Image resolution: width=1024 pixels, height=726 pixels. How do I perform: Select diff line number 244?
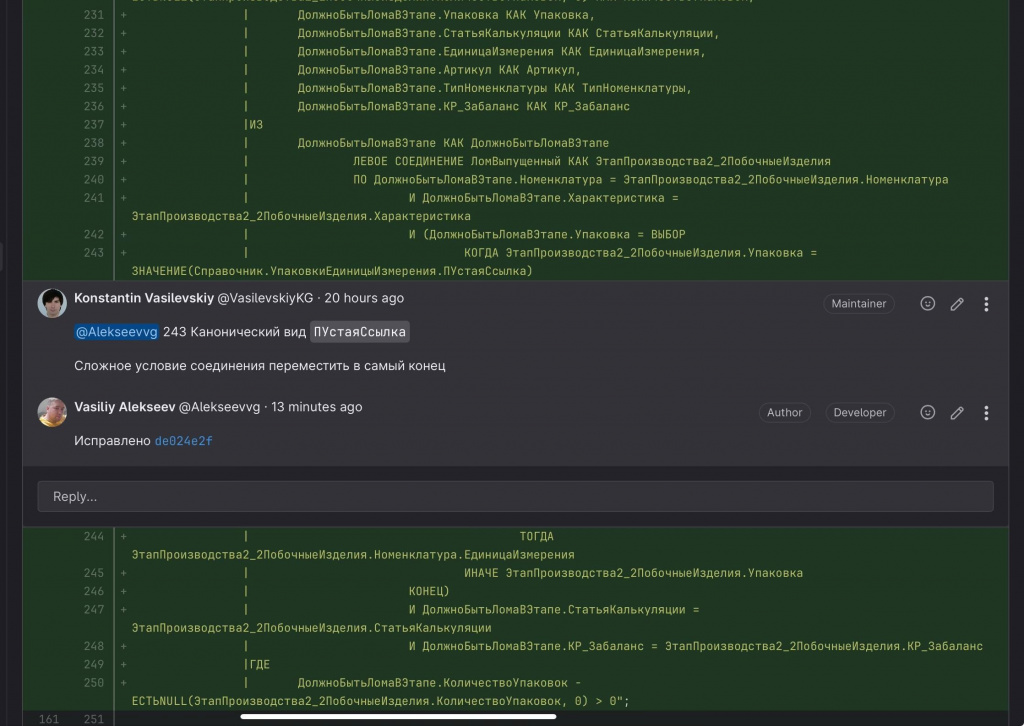pyautogui.click(x=92, y=537)
